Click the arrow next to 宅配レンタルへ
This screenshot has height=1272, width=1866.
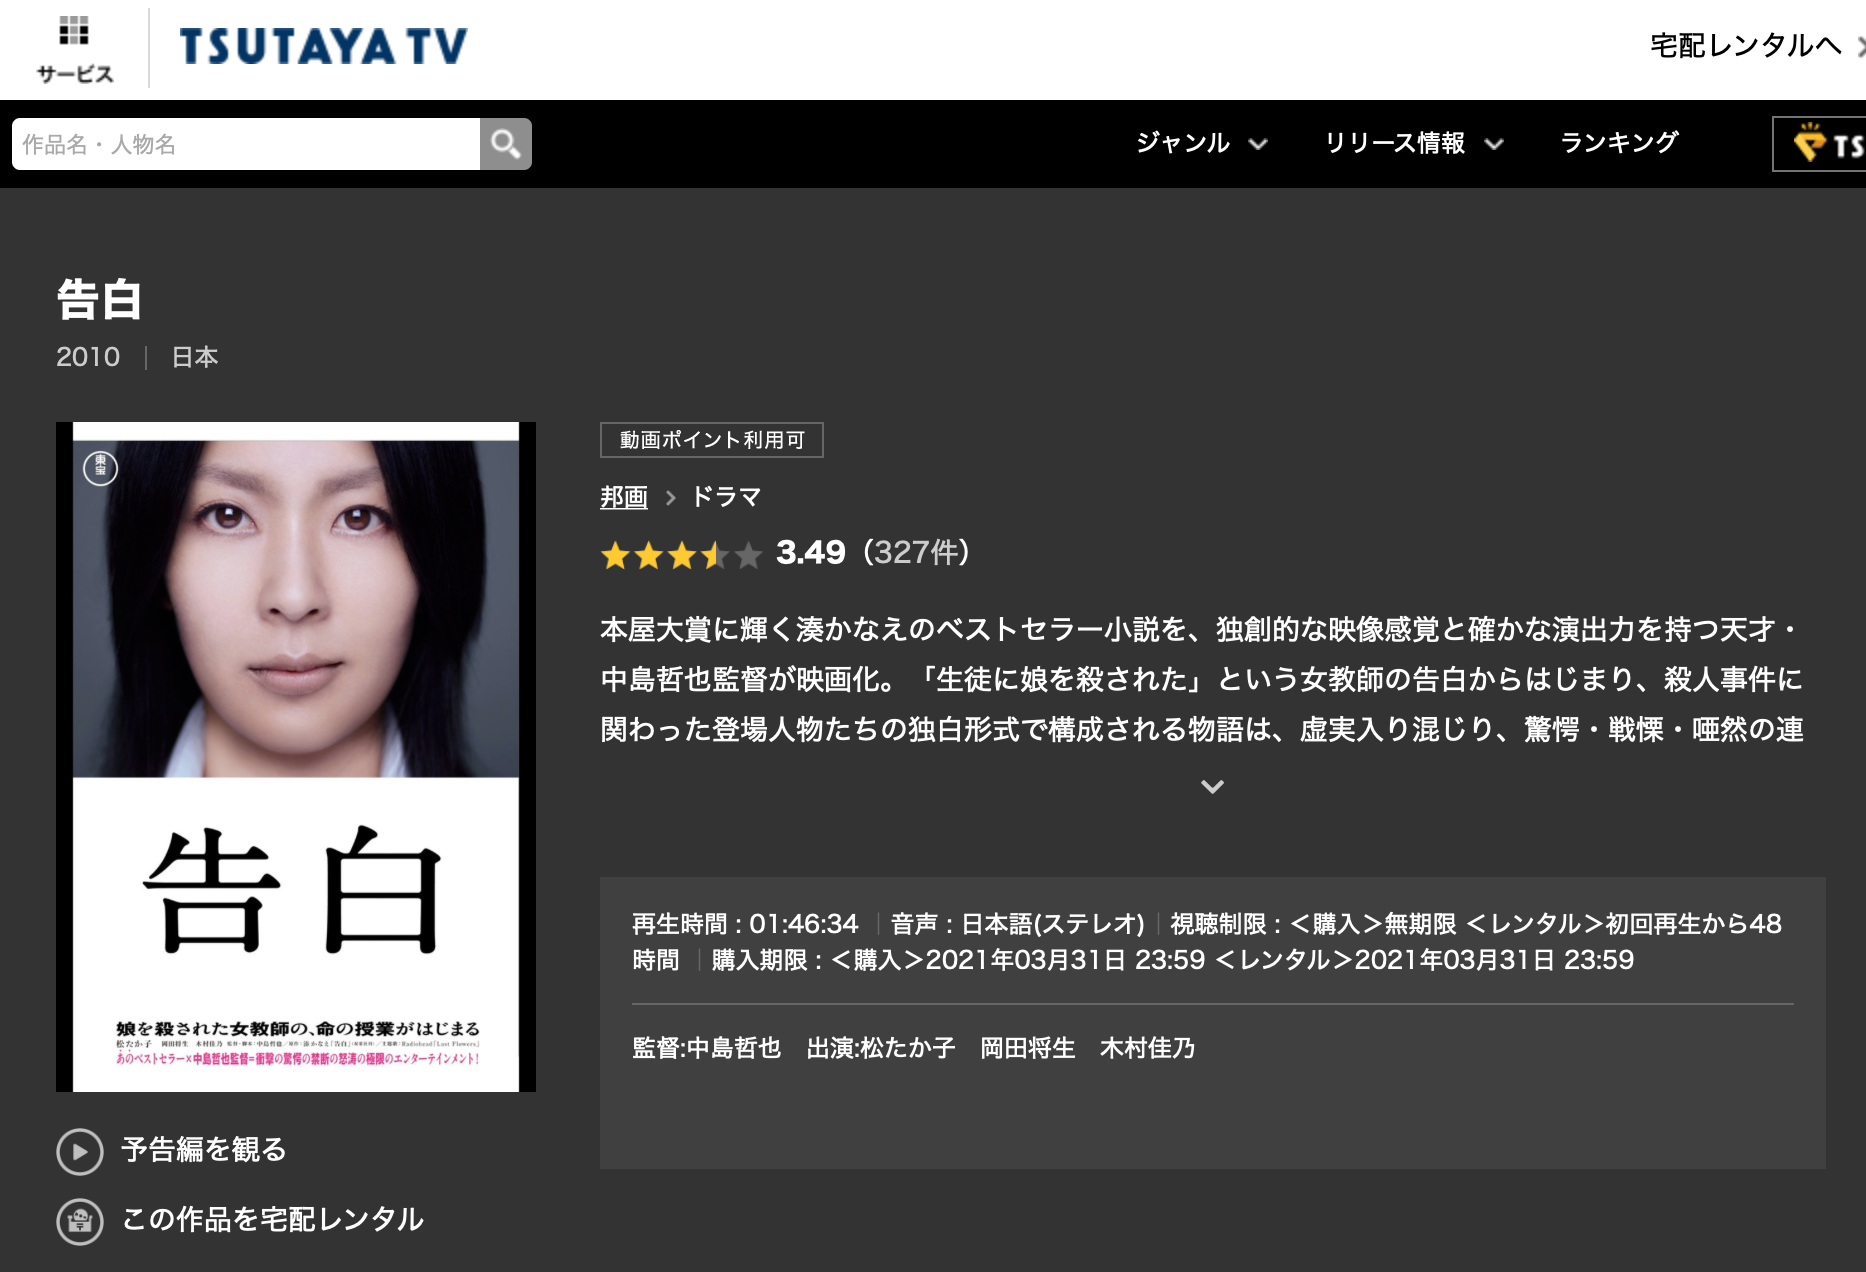(1860, 46)
